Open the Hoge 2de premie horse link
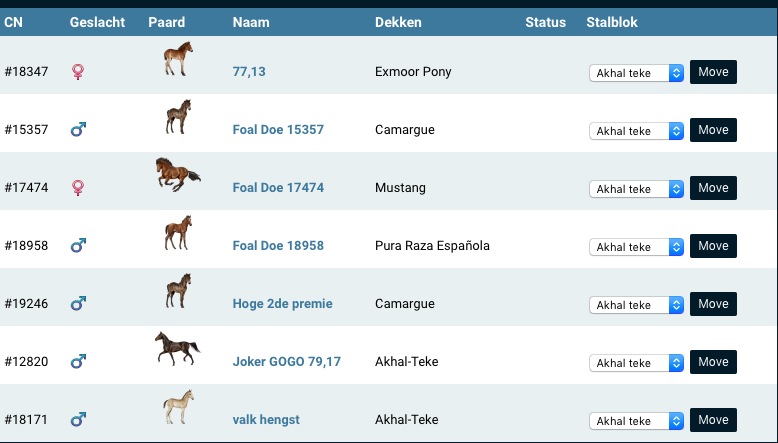 [x=282, y=304]
